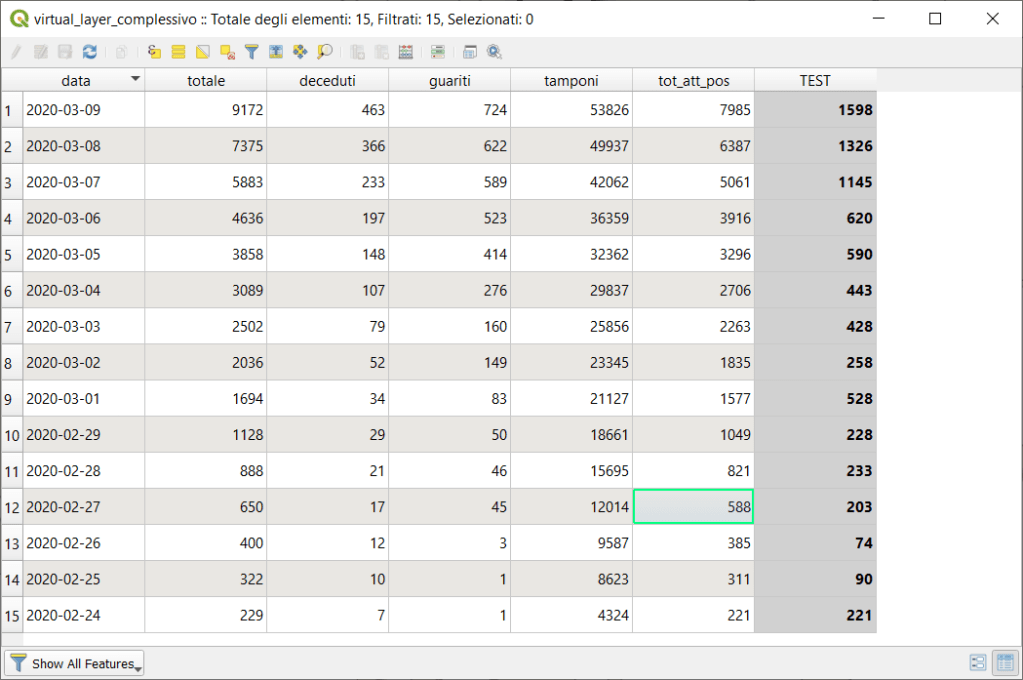Invert the feature selection
This screenshot has width=1023, height=680.
(202, 52)
